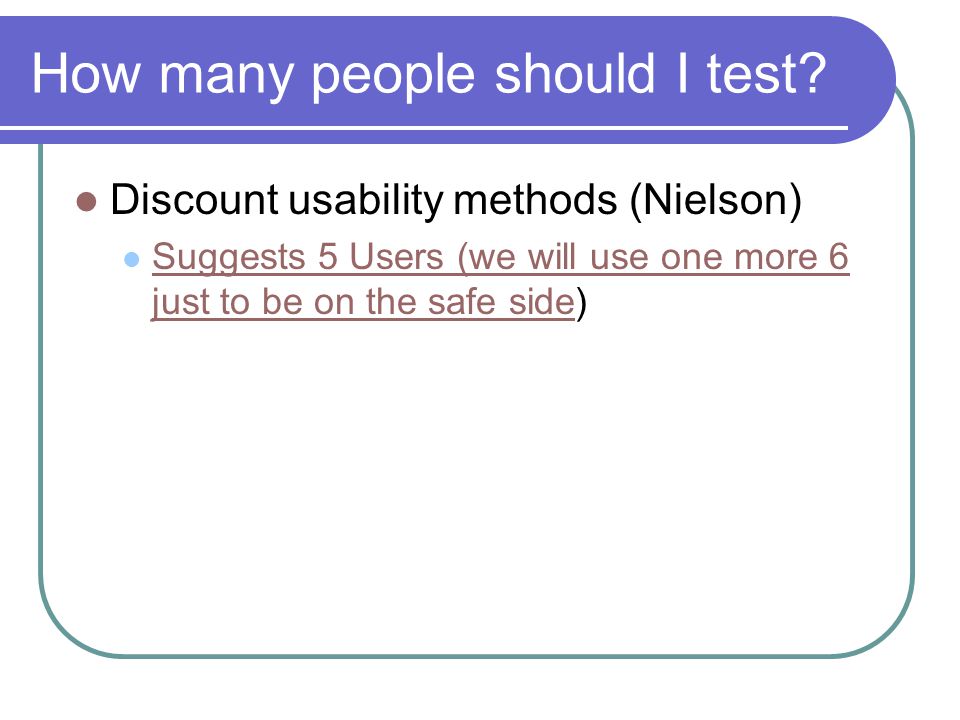The height and width of the screenshot is (720, 960).
Task: Click the word "Nielson" in parentheses
Action: tap(715, 200)
